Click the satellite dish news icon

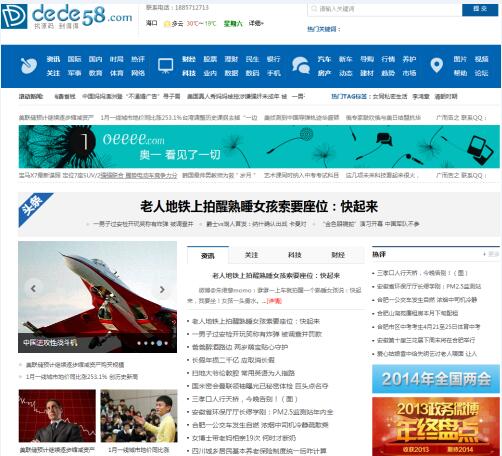point(29,66)
